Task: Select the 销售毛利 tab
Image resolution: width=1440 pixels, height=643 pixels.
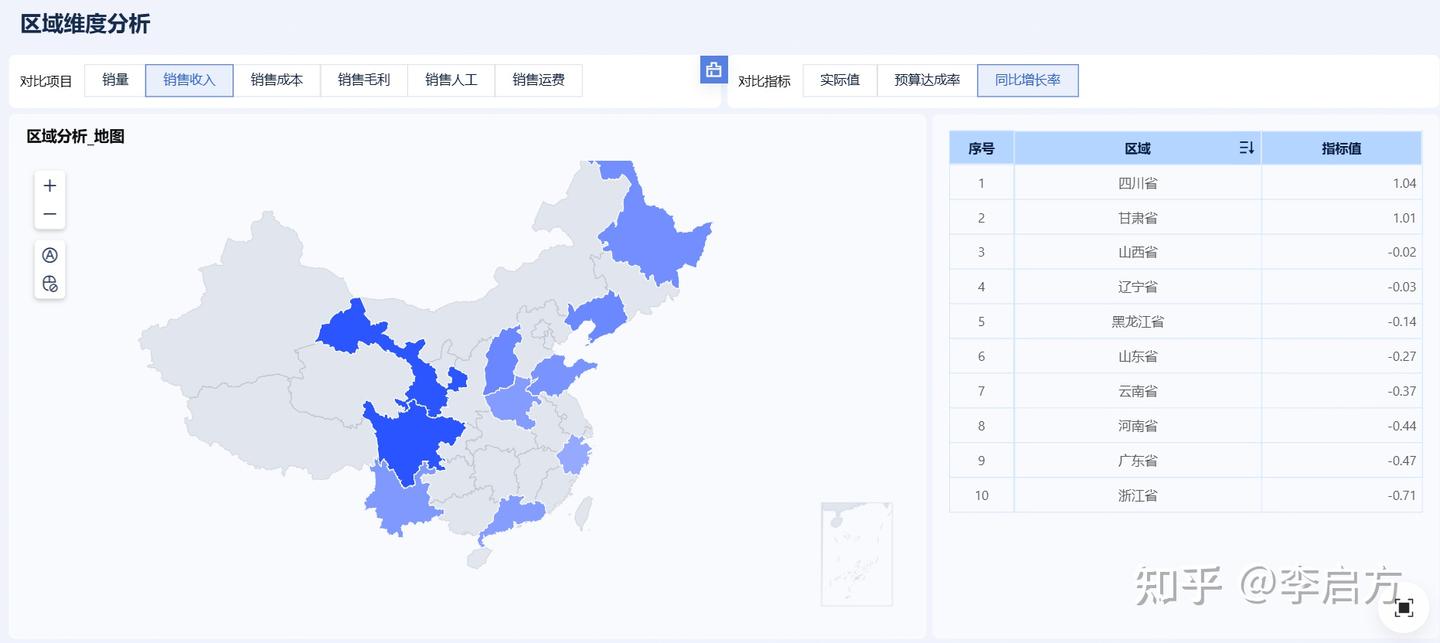Action: pos(364,80)
